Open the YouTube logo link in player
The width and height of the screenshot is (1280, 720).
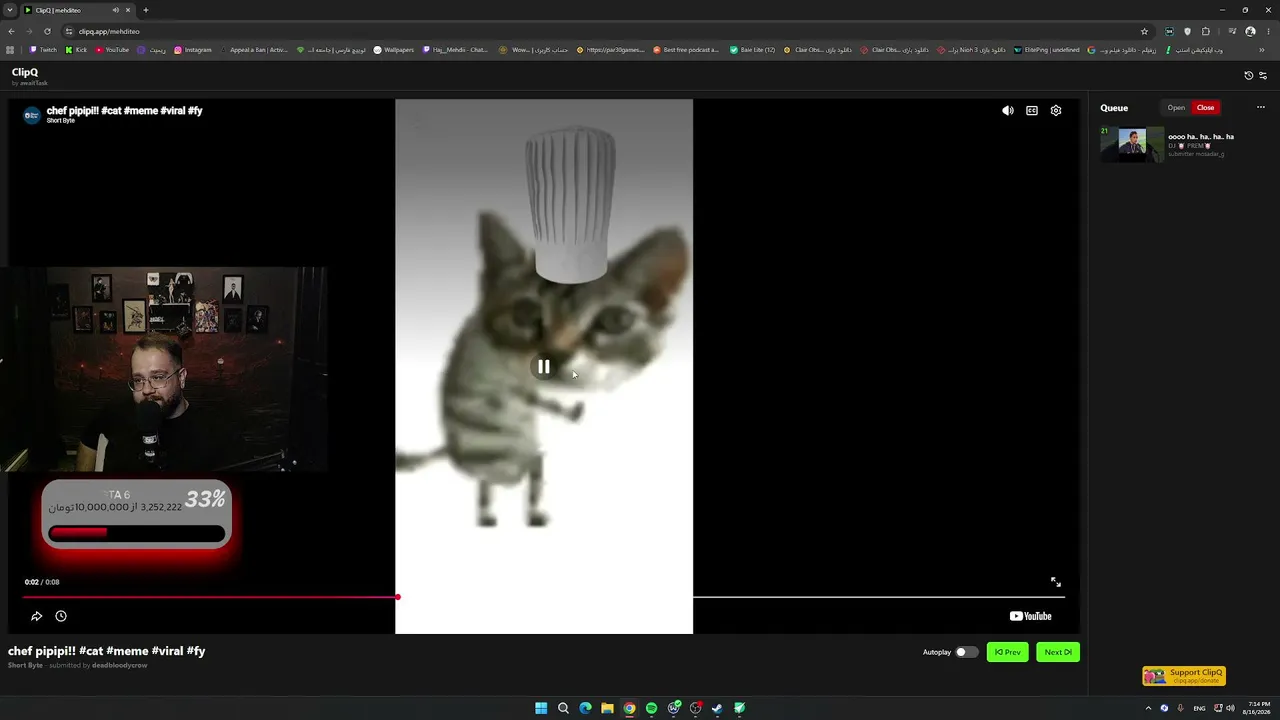click(1031, 617)
